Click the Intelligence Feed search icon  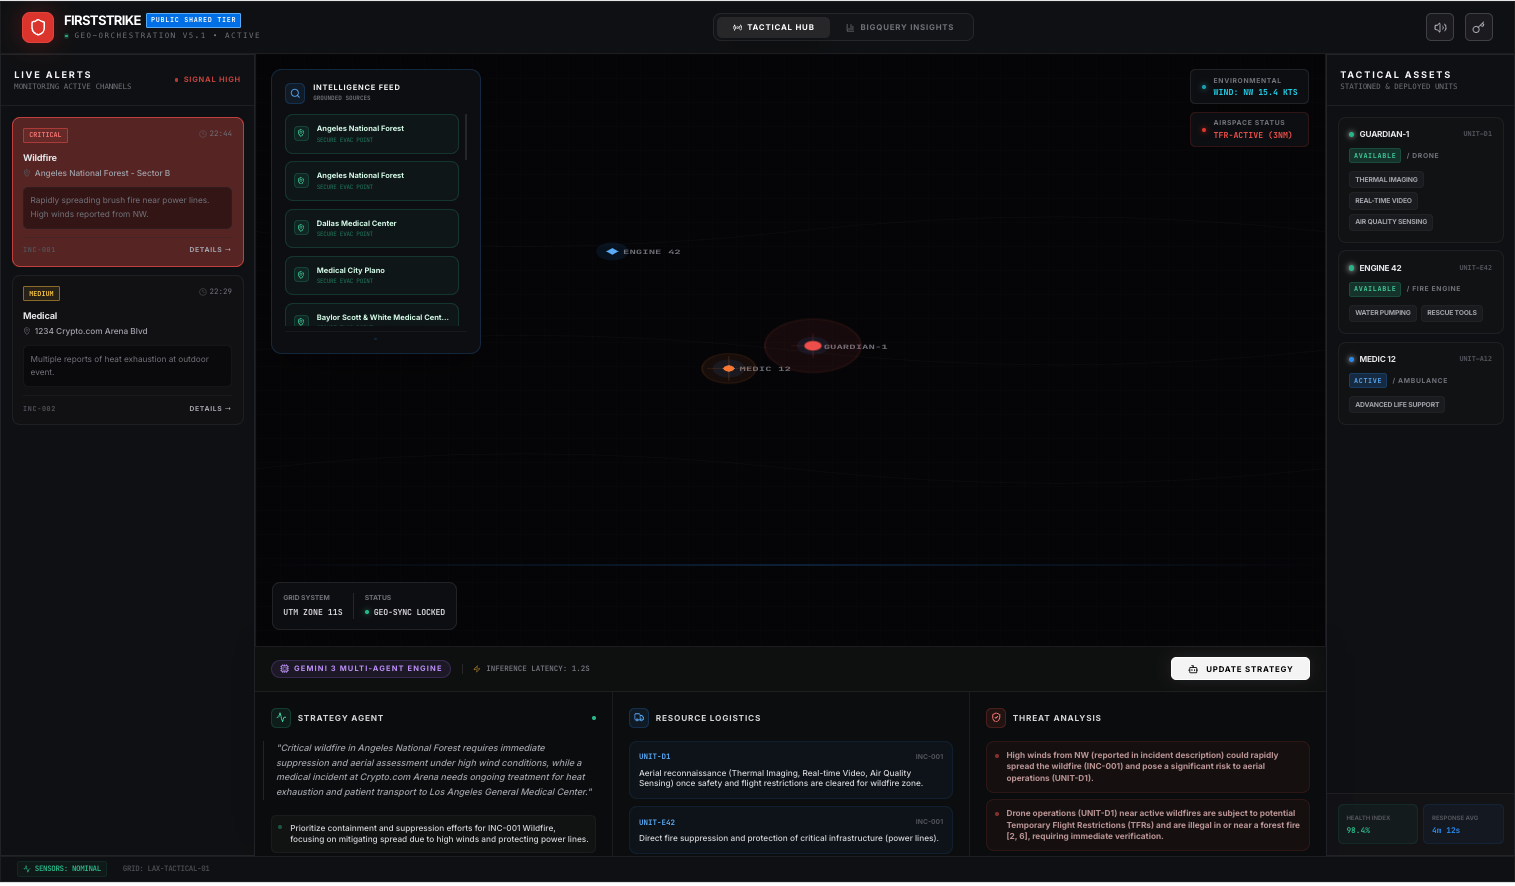pos(295,93)
